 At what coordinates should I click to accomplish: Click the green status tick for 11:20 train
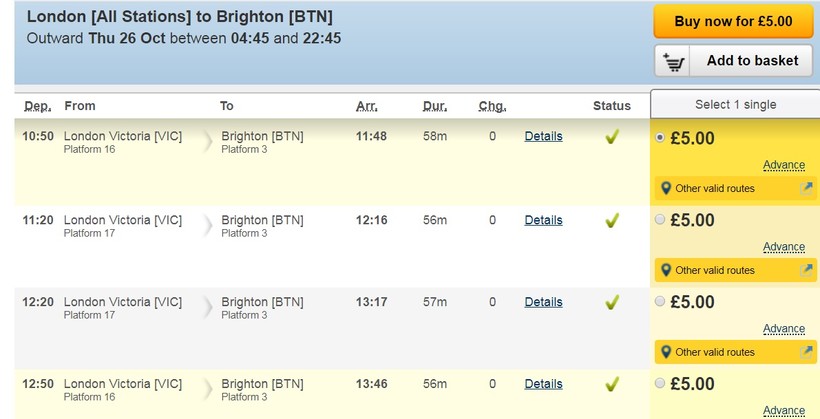coord(612,221)
